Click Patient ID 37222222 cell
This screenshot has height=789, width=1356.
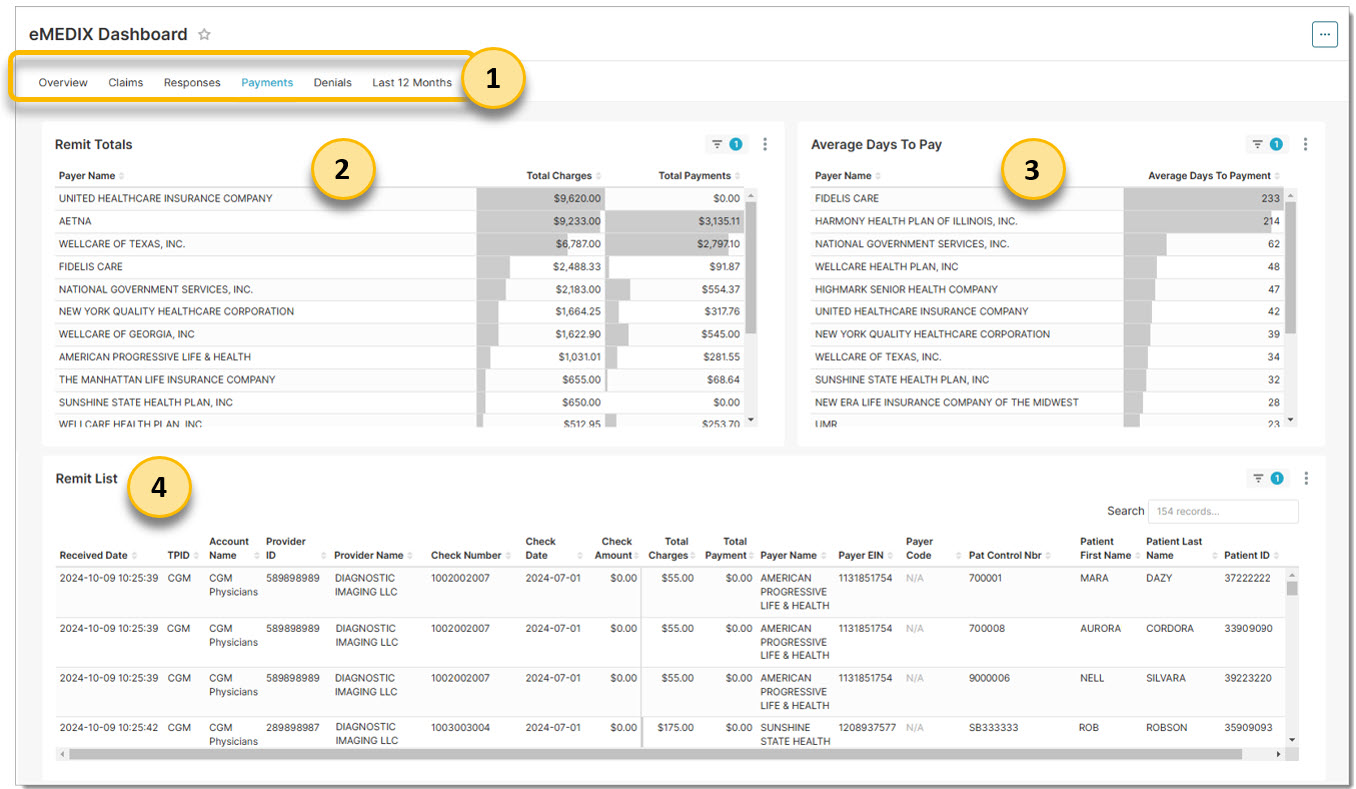click(x=1248, y=579)
